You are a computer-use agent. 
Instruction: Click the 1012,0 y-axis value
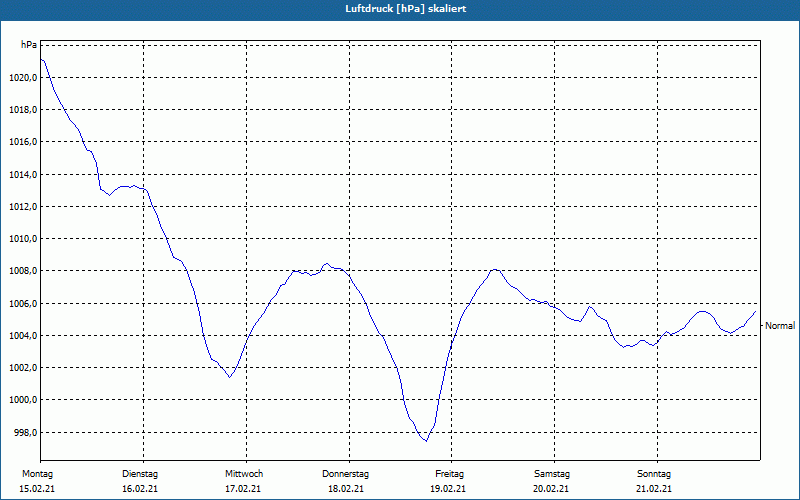(23, 207)
